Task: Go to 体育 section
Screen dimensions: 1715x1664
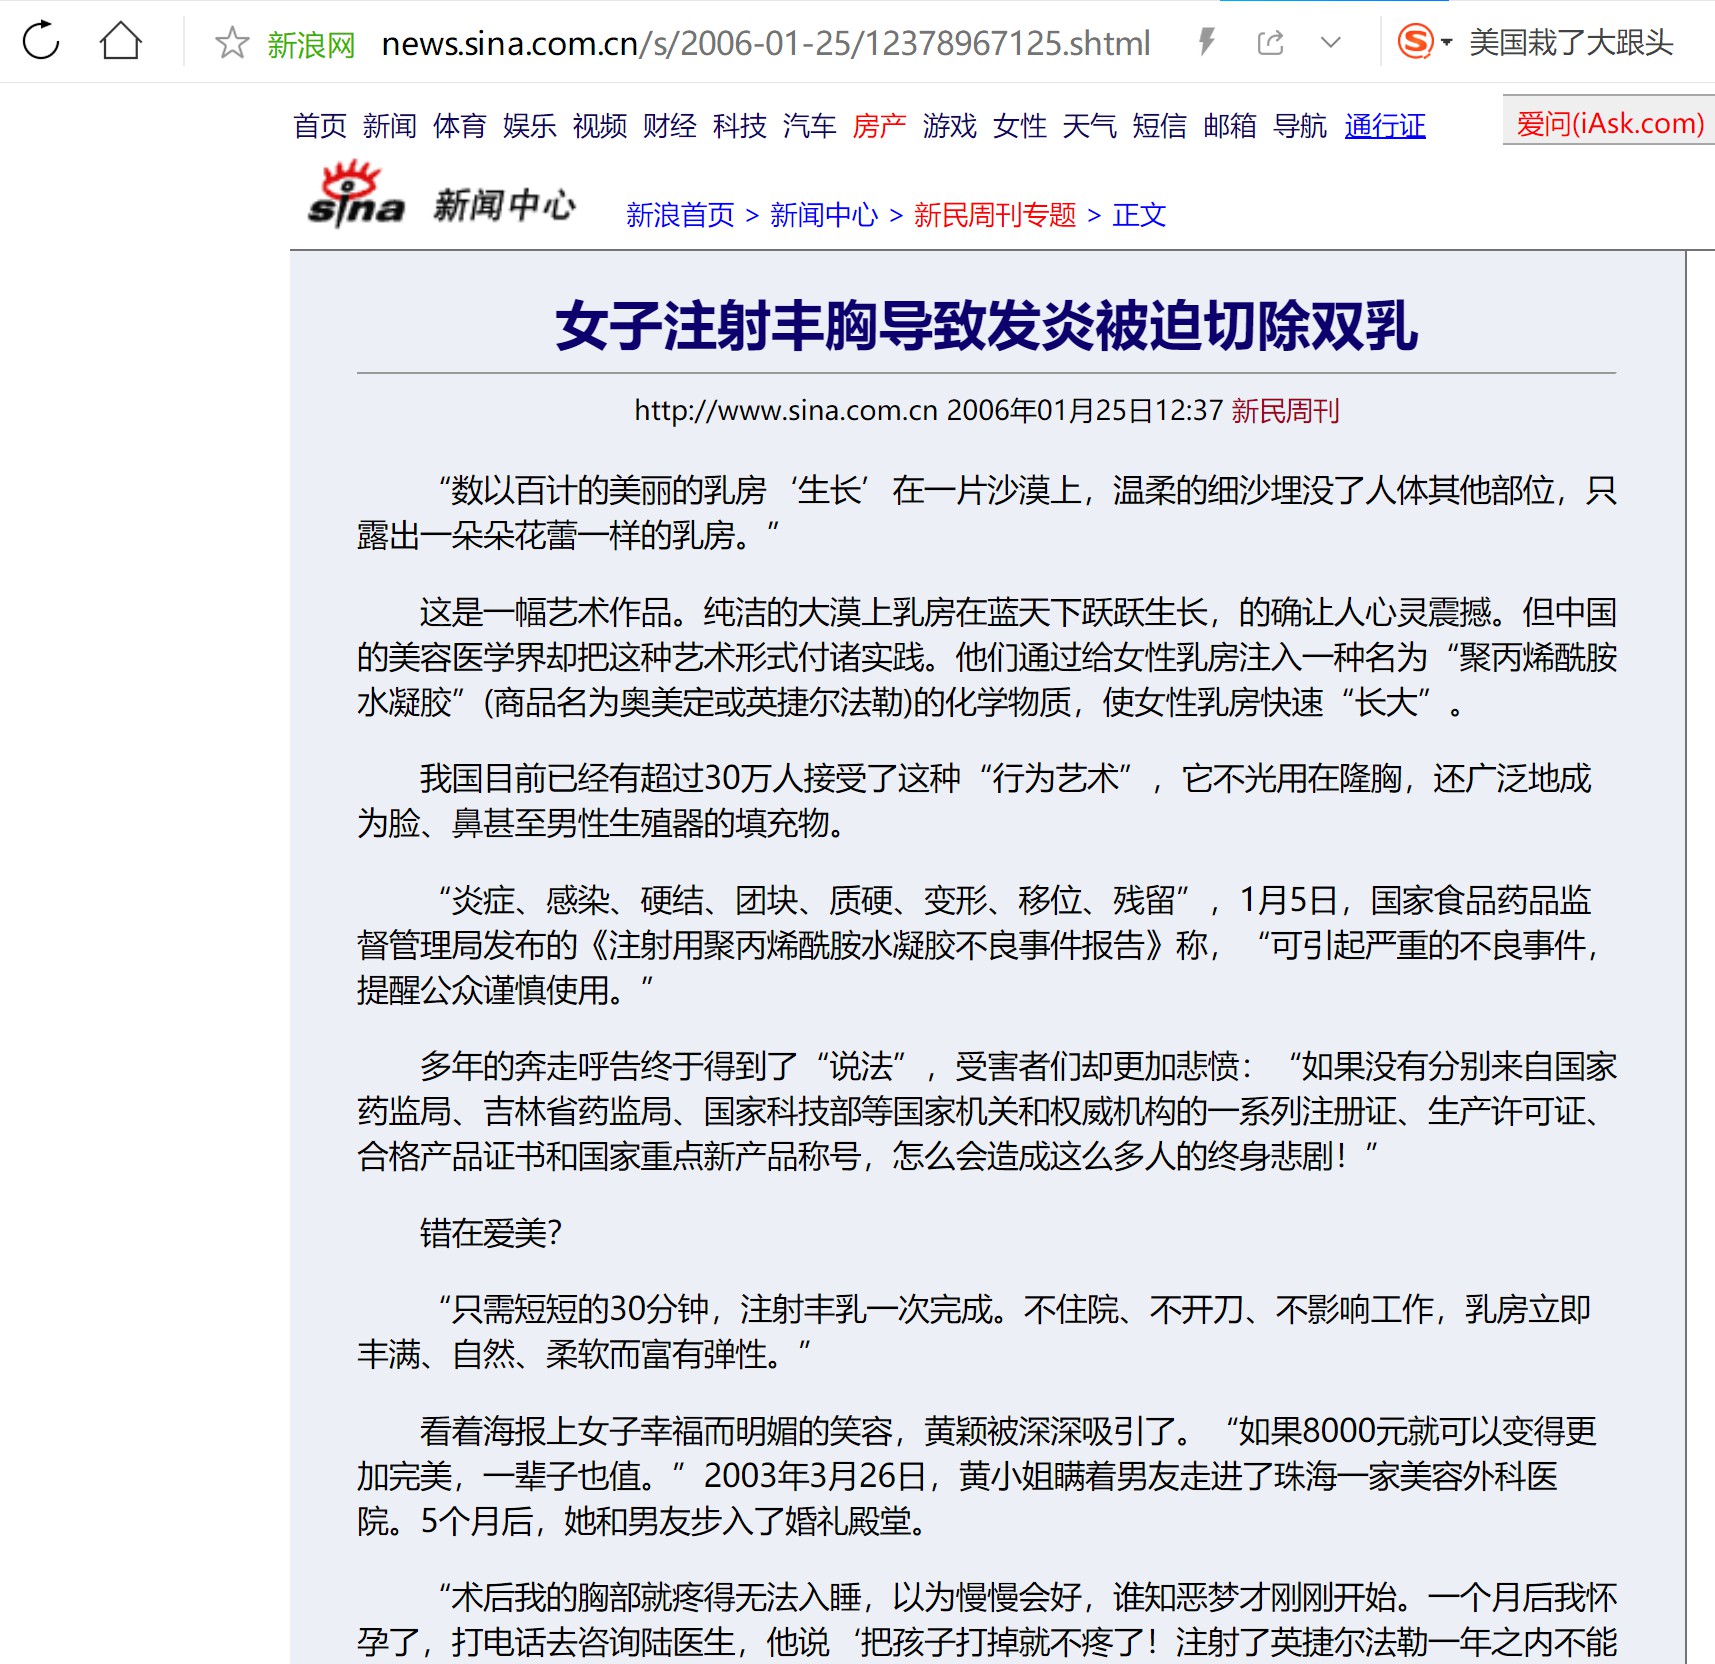Action: [460, 126]
